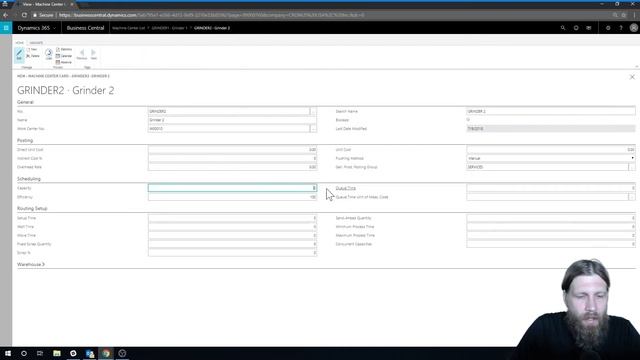Open the Windows Start menu

point(8,353)
